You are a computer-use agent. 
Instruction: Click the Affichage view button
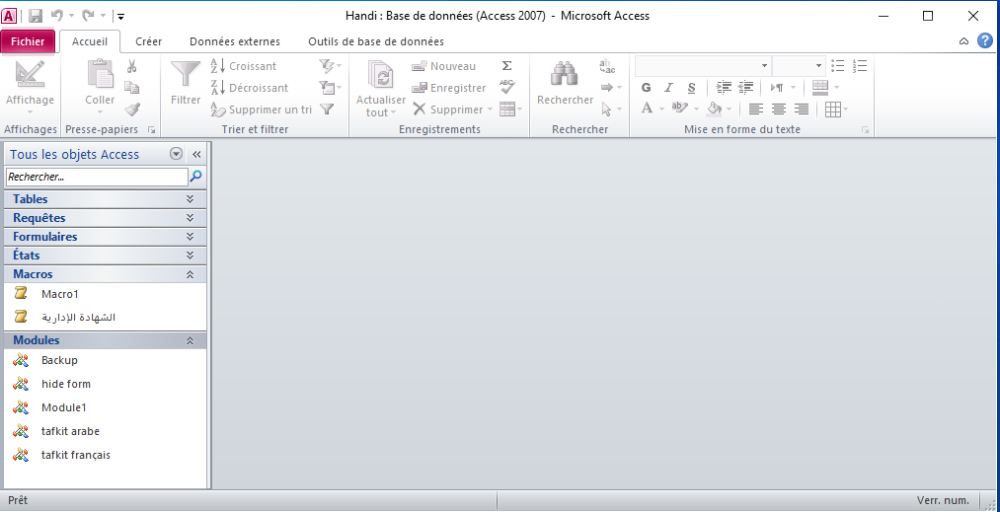tap(30, 86)
